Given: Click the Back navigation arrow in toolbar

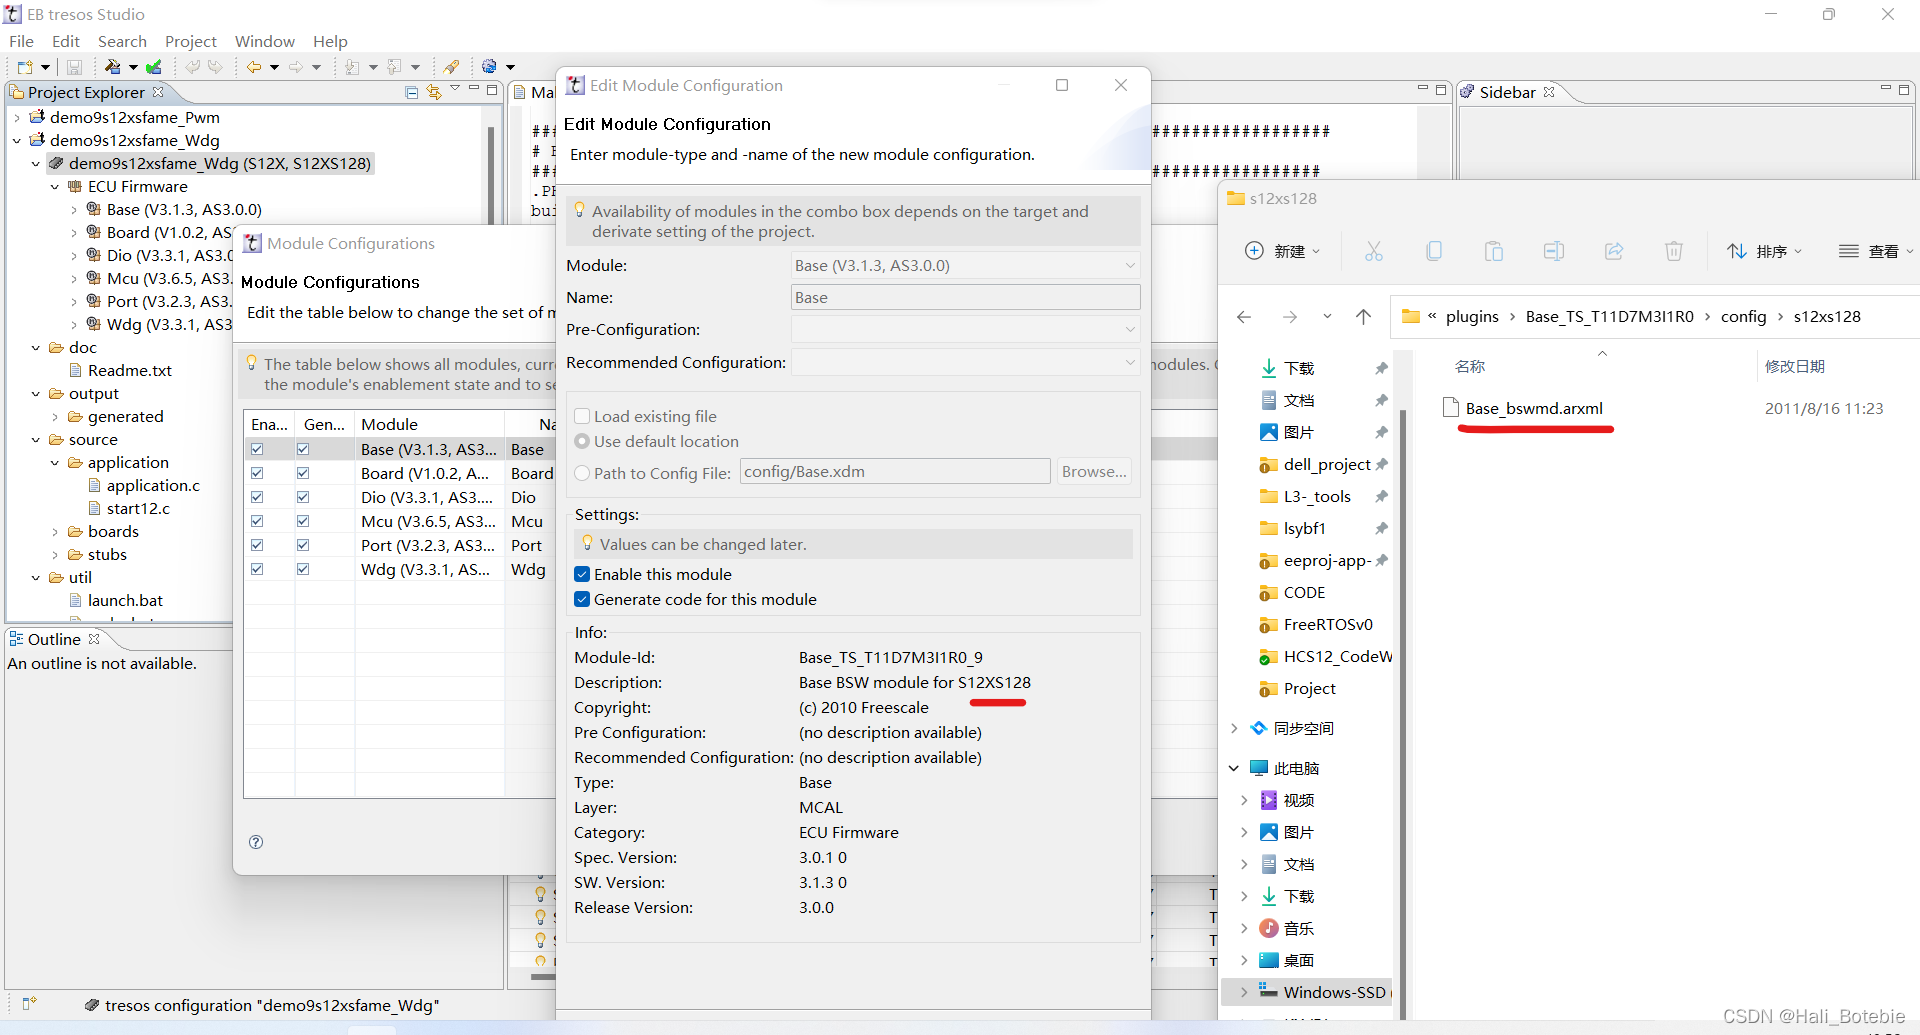Looking at the screenshot, I should (x=254, y=67).
